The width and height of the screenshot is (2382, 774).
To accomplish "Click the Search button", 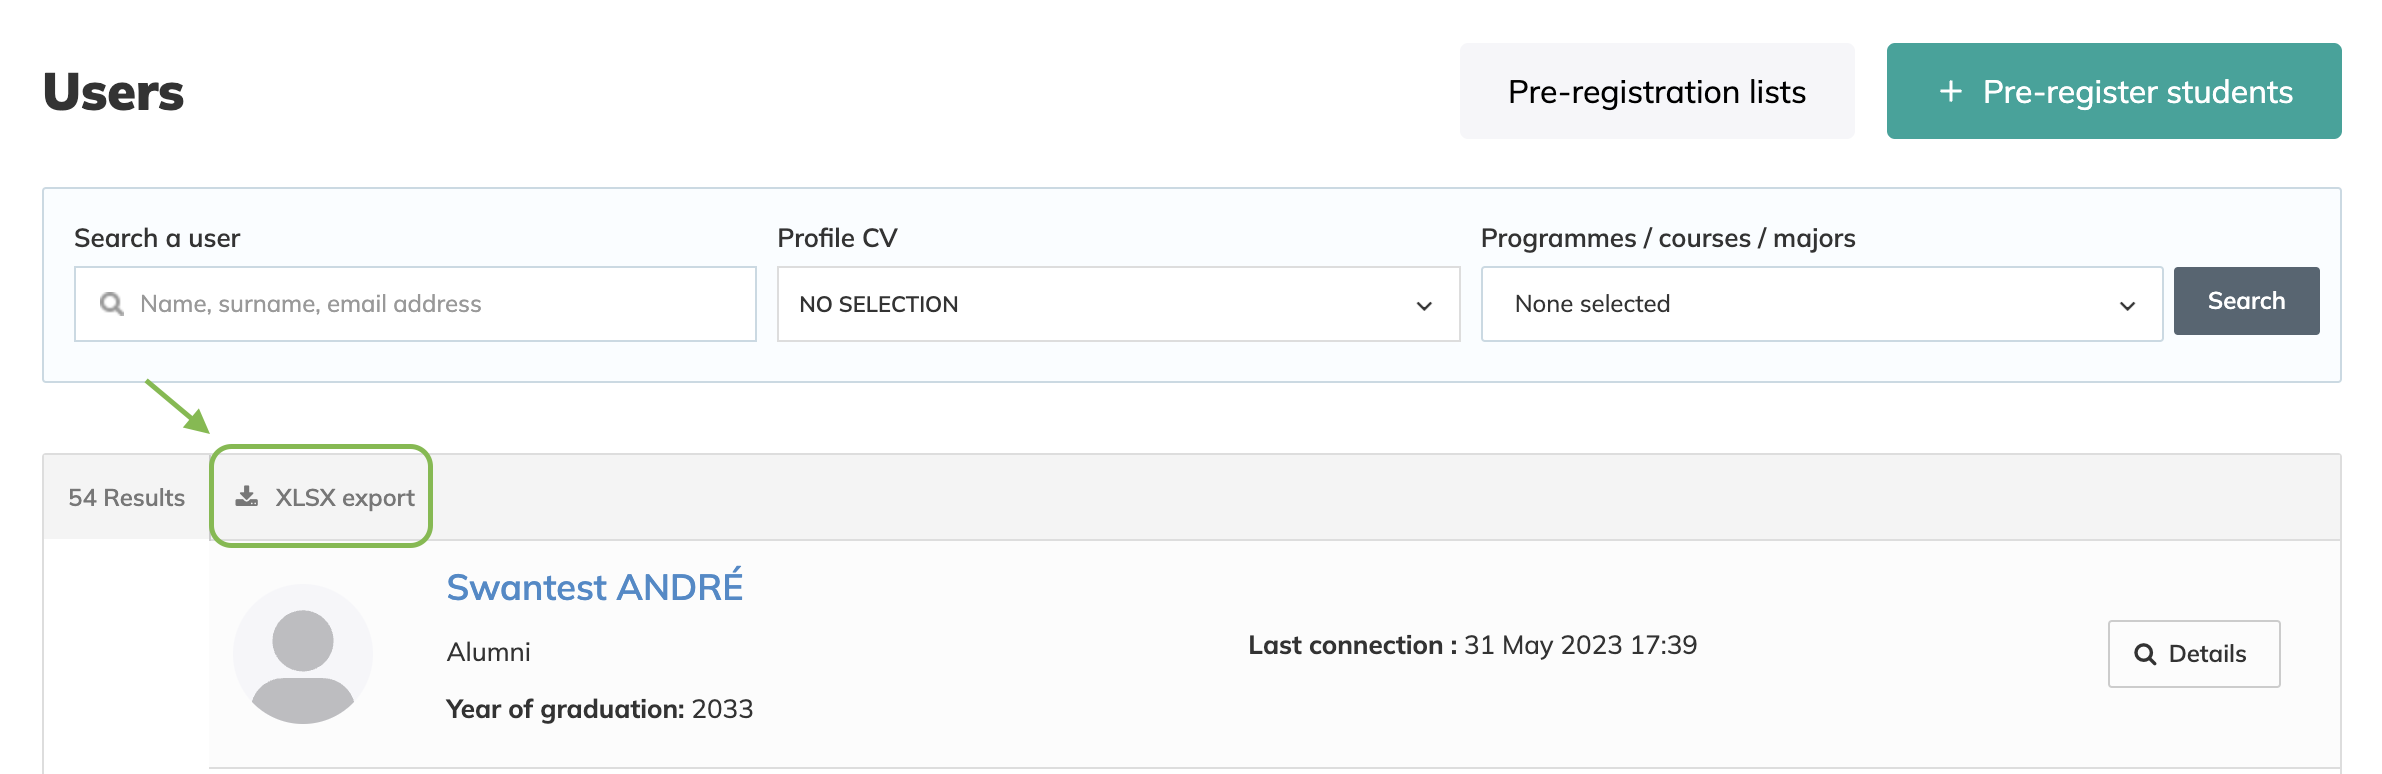I will pyautogui.click(x=2246, y=301).
